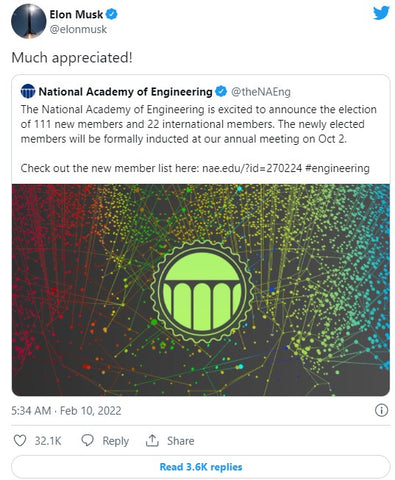The width and height of the screenshot is (395, 480).
Task: Click Elon Musk's verified badge
Action: click(x=112, y=14)
